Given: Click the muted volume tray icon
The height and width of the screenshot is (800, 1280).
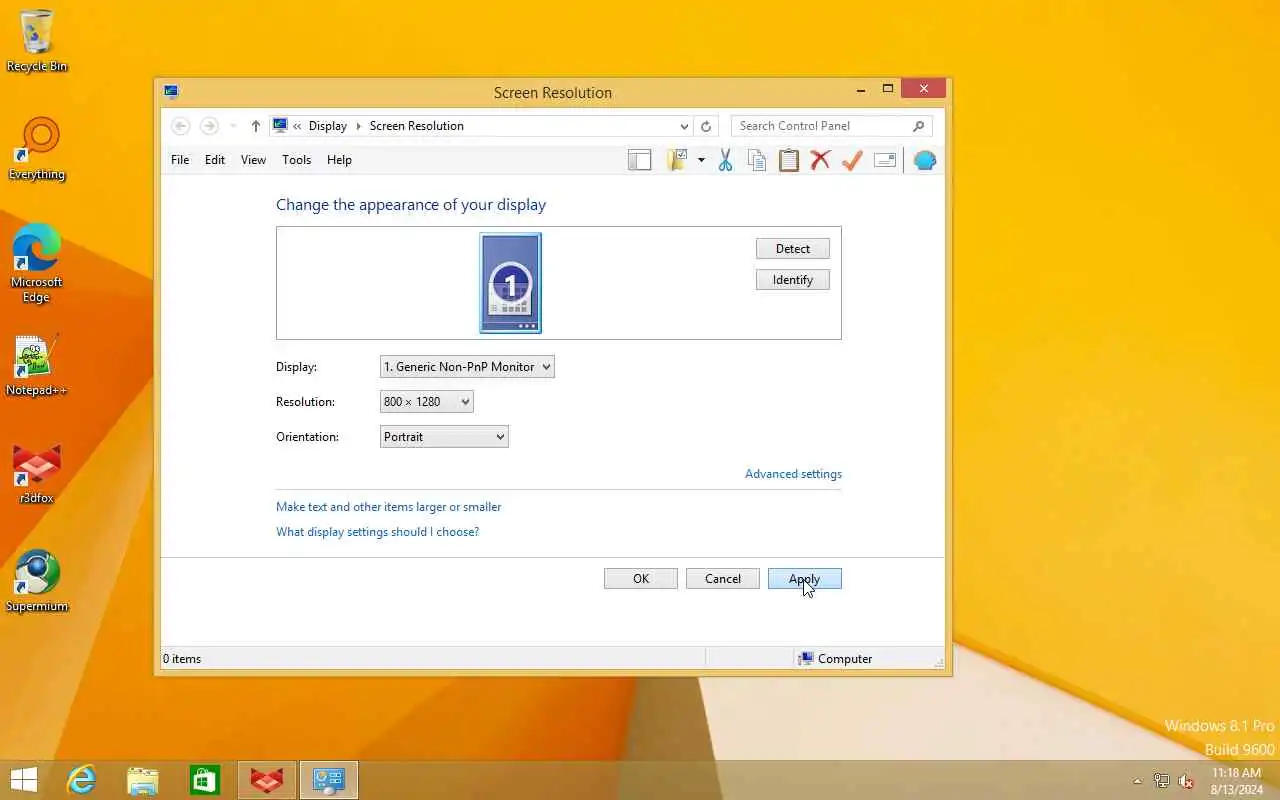Looking at the screenshot, I should pos(1186,781).
